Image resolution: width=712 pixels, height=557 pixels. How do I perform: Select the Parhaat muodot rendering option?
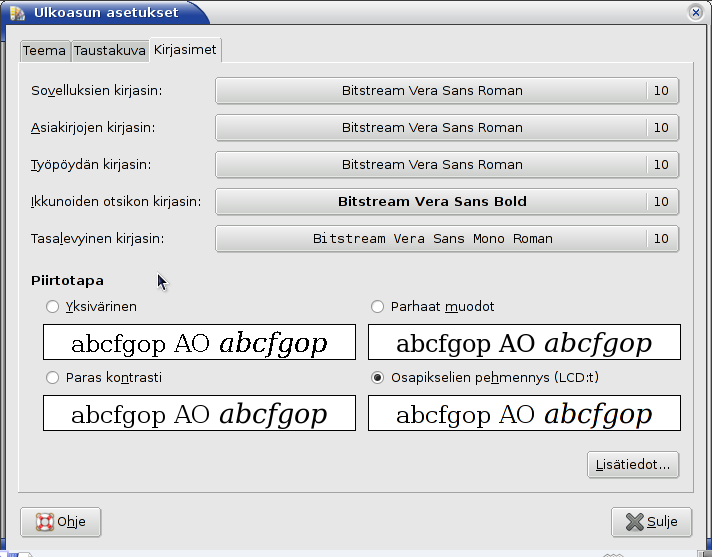click(x=377, y=307)
